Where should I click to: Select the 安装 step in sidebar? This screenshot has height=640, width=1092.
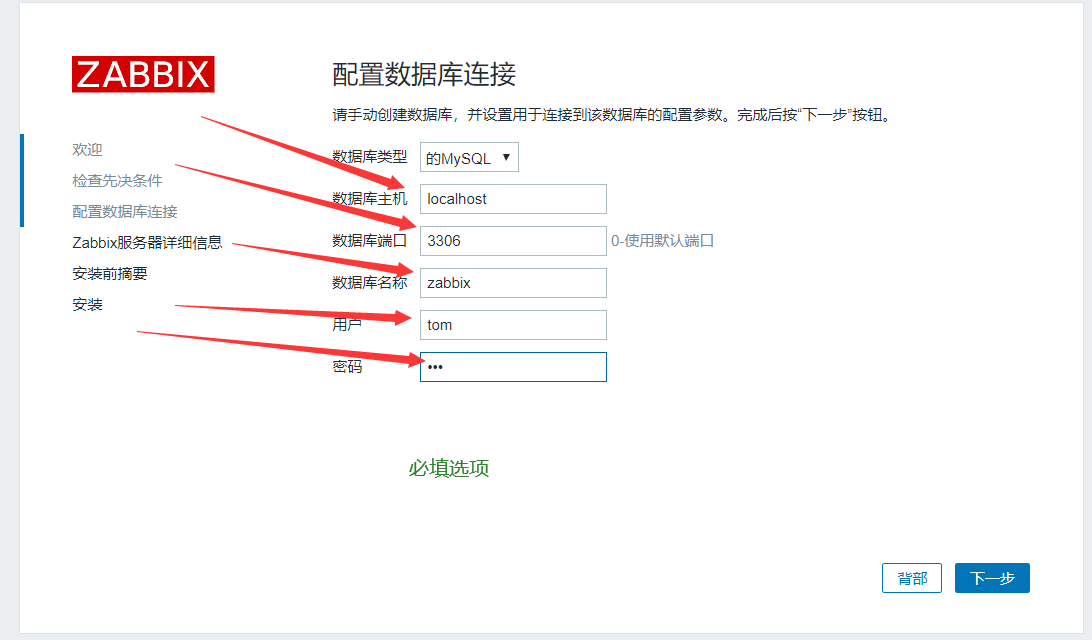point(87,304)
